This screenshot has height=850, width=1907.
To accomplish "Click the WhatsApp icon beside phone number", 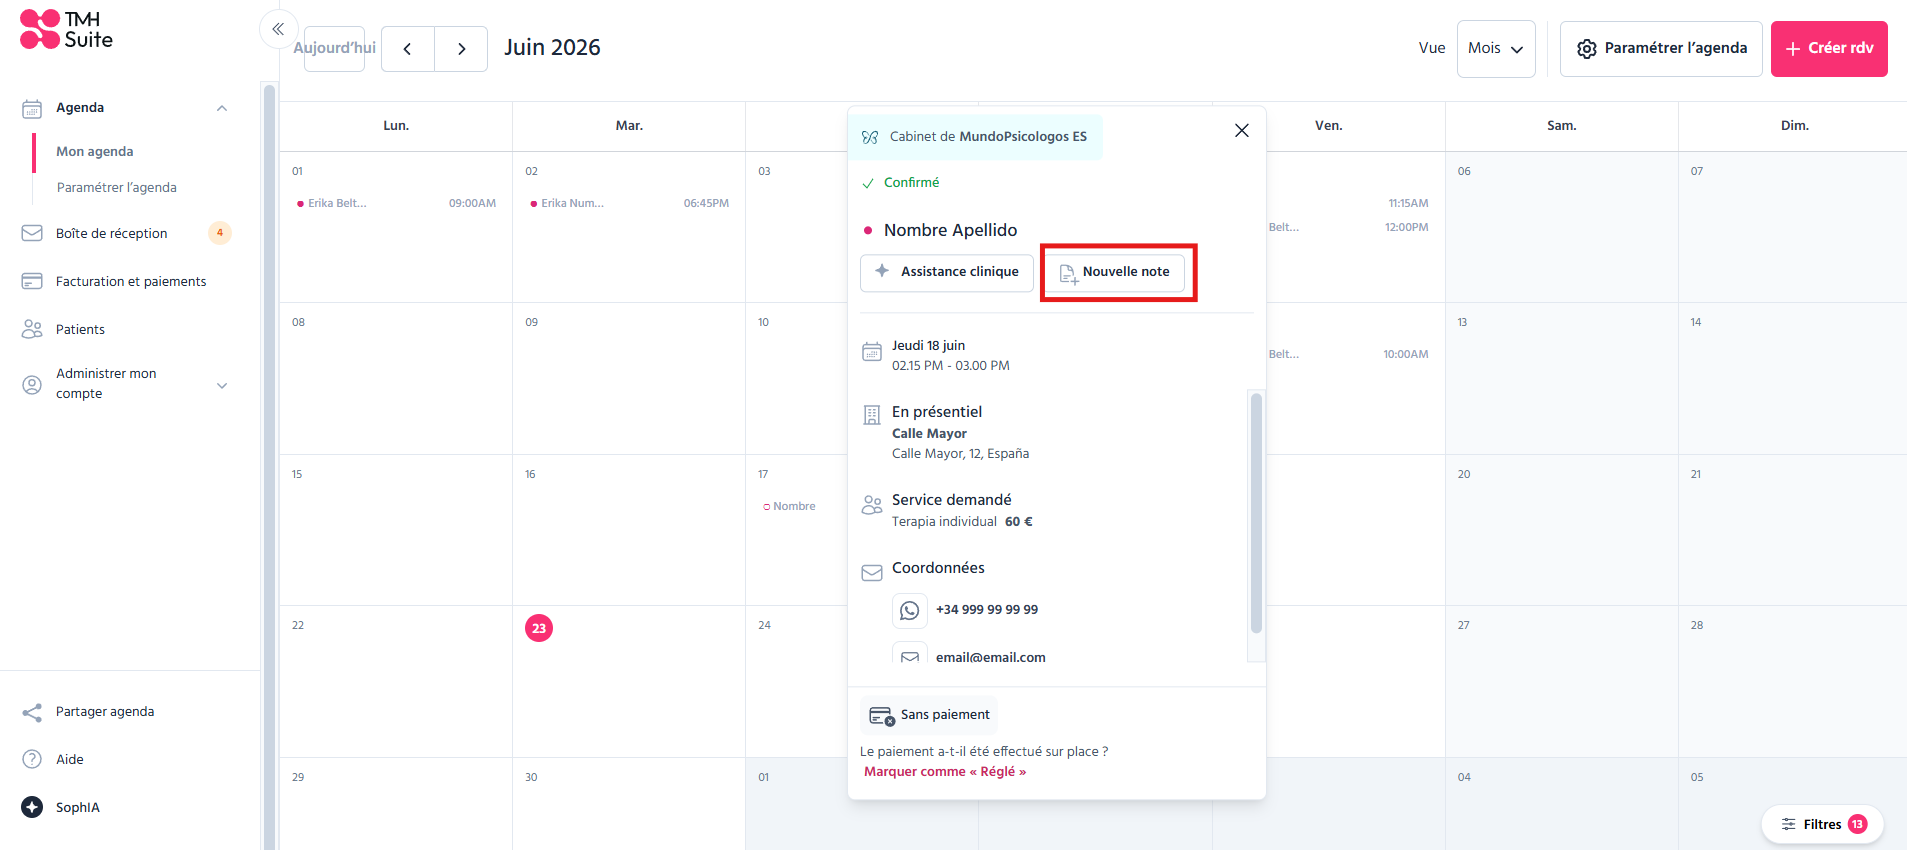I will coord(909,610).
